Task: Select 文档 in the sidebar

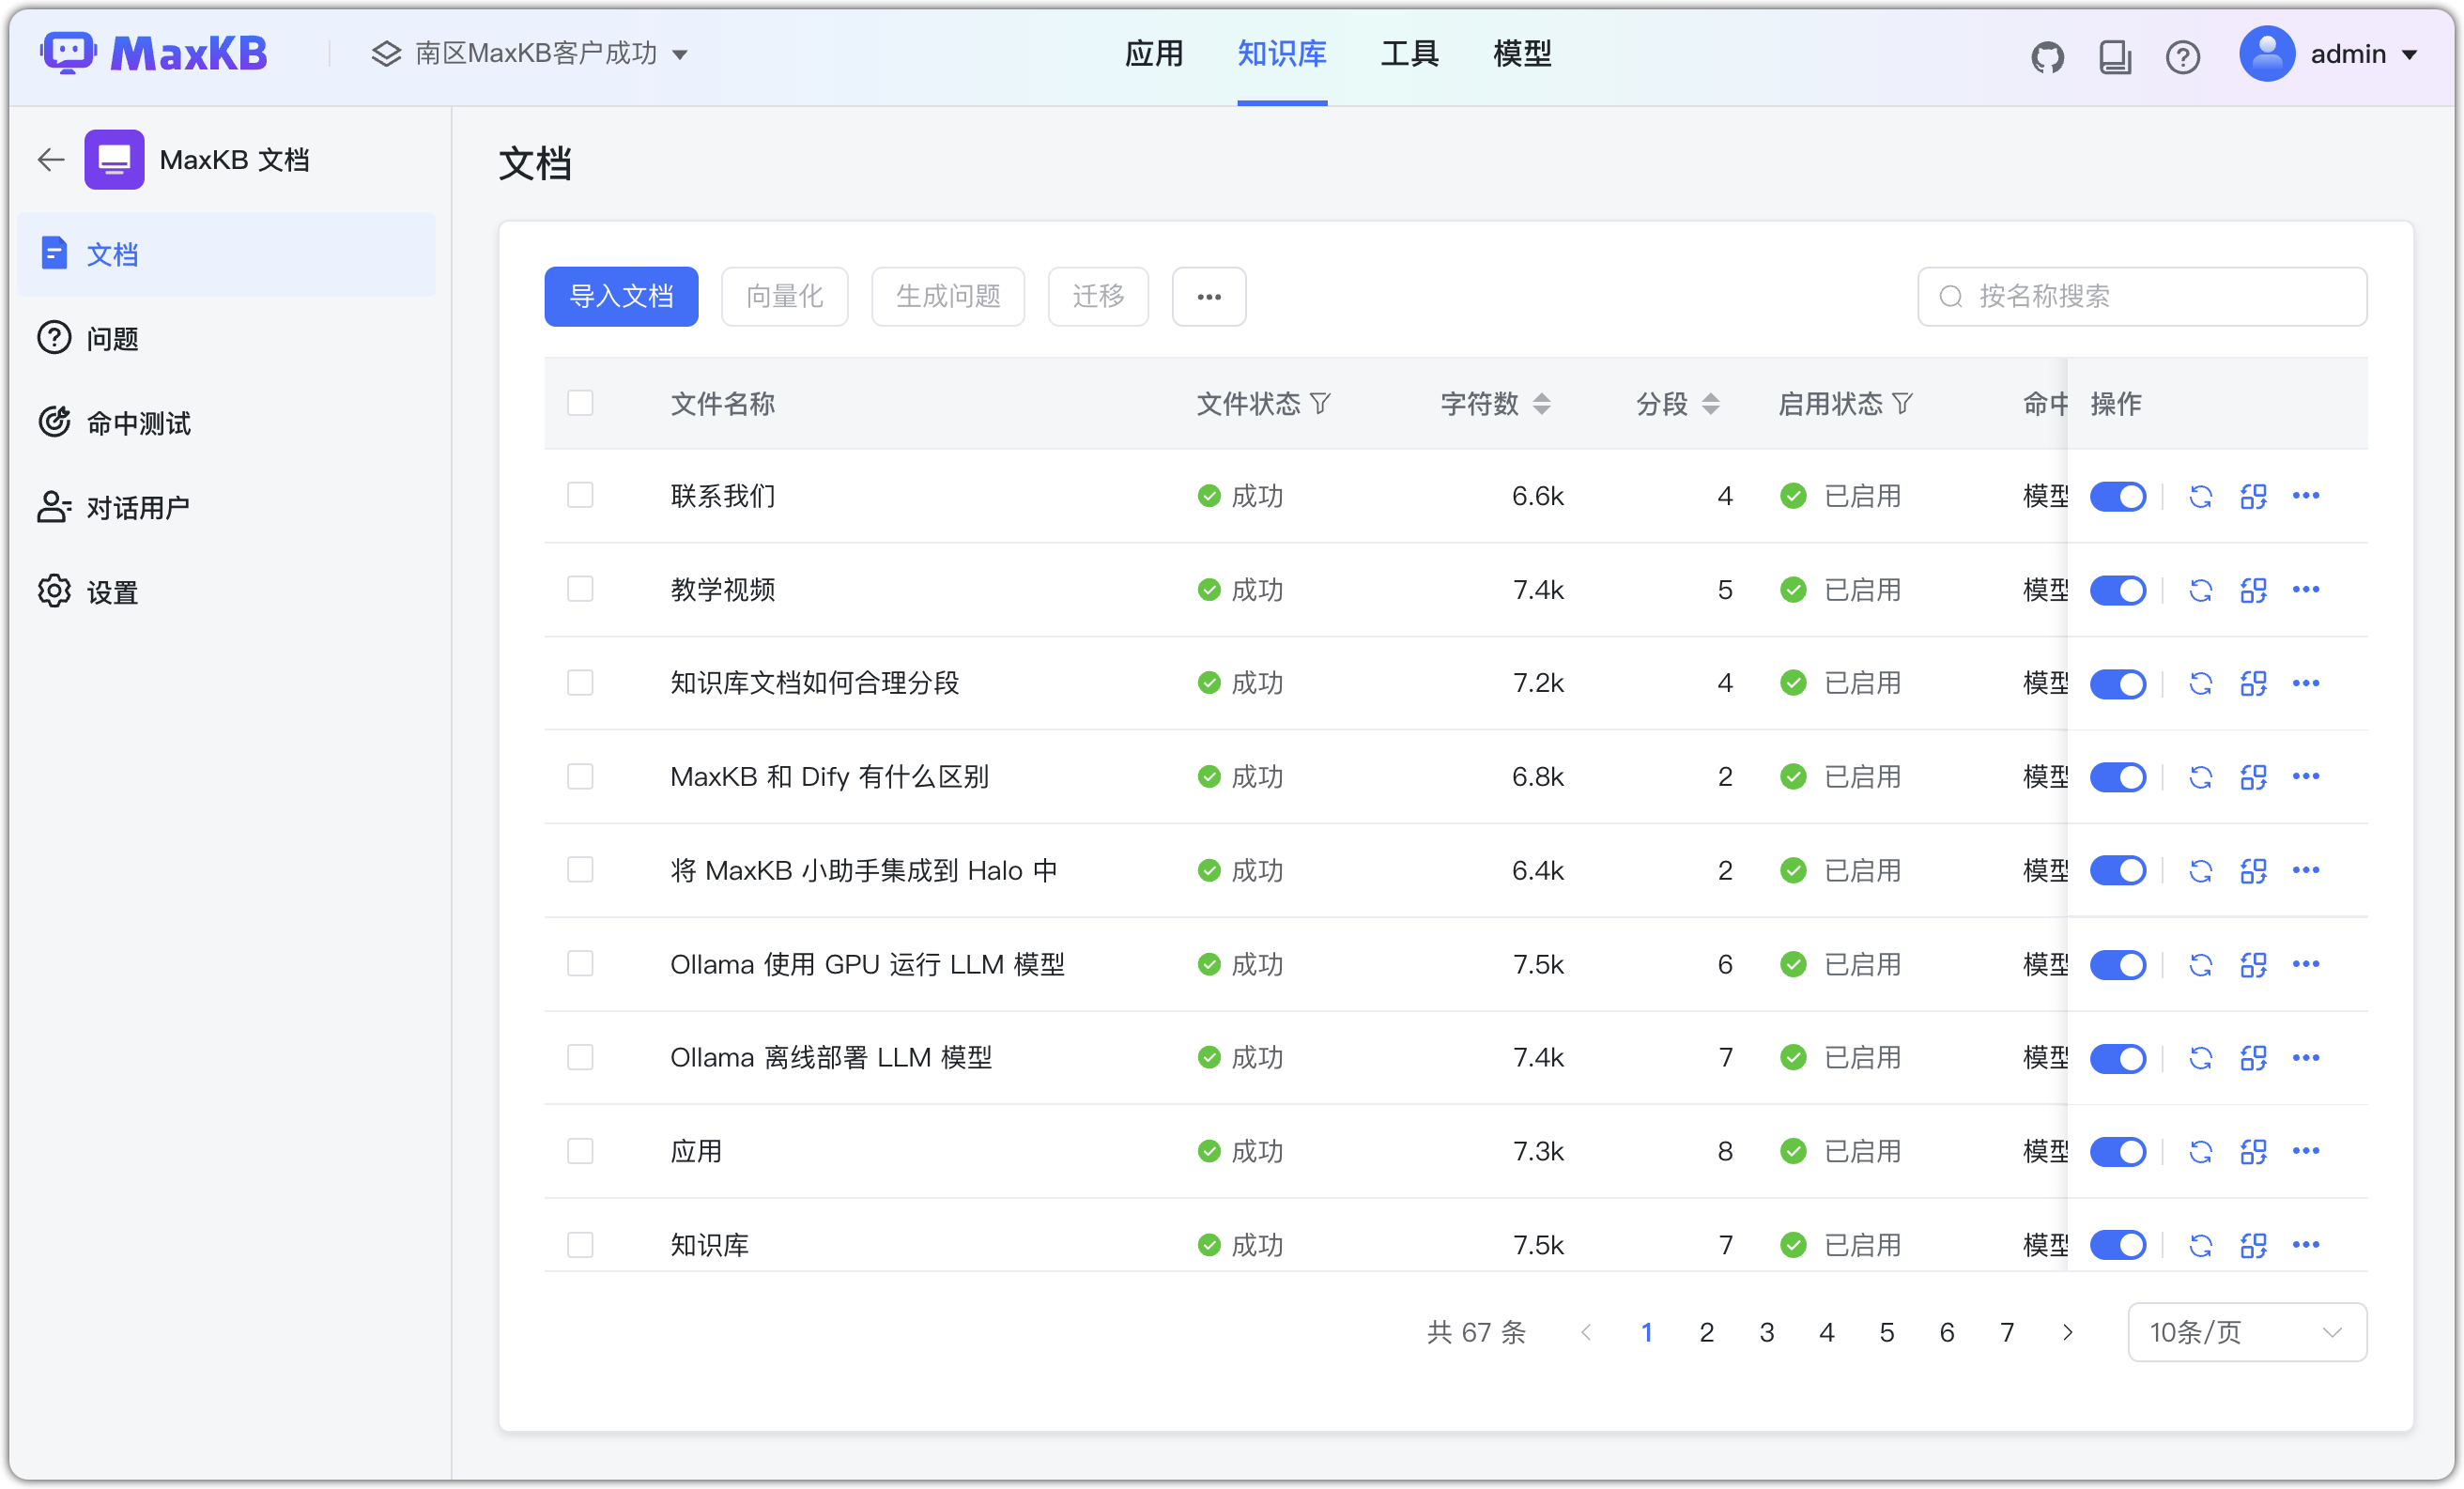Action: coord(226,254)
